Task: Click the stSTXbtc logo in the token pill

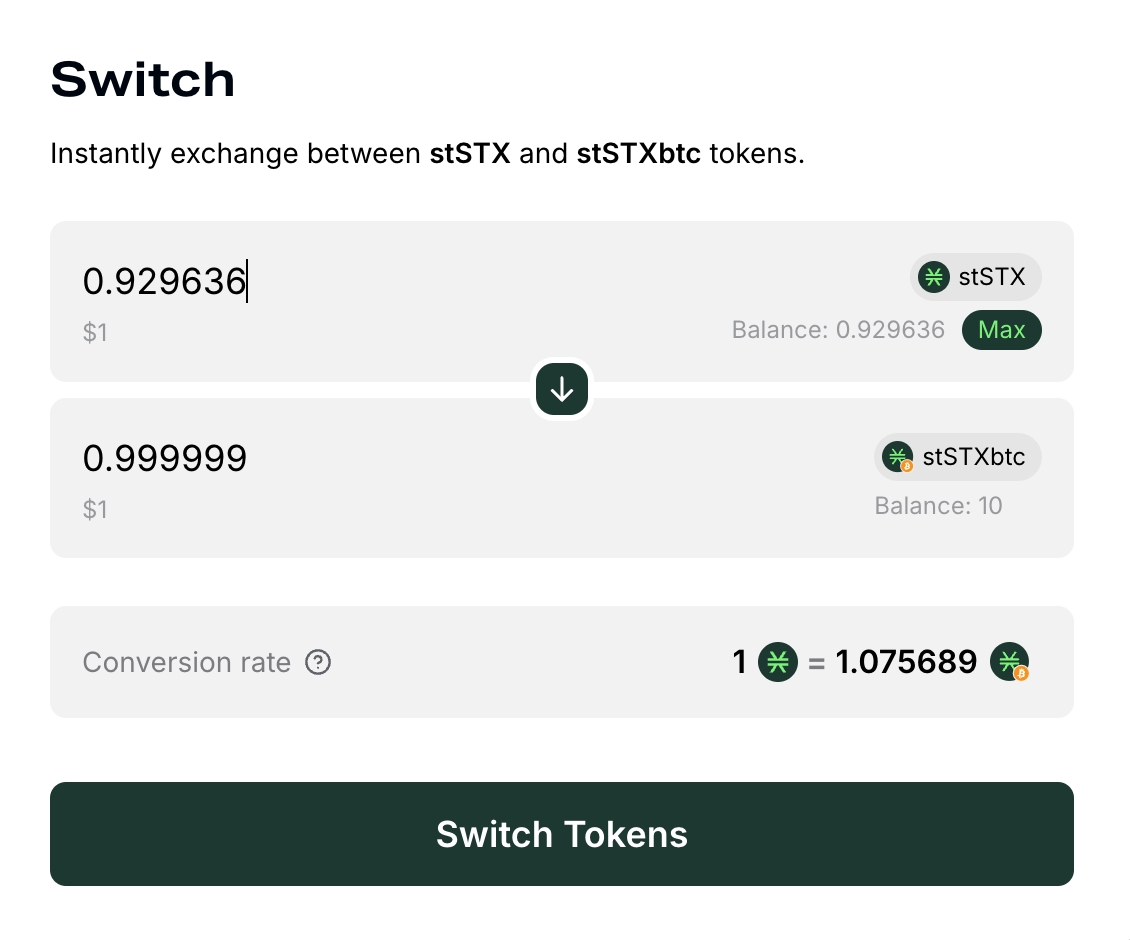Action: coord(899,457)
